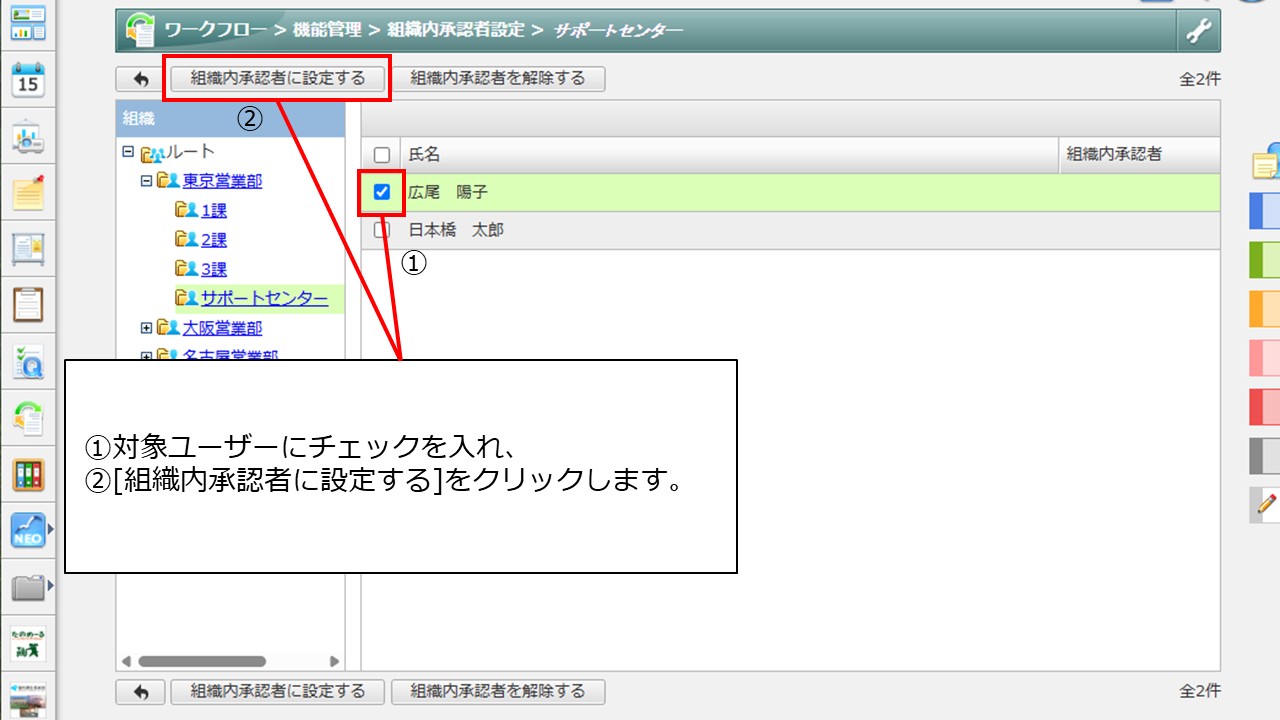1280x720 pixels.
Task: Click 組織内承認者を解除する above the list
Action: (498, 78)
